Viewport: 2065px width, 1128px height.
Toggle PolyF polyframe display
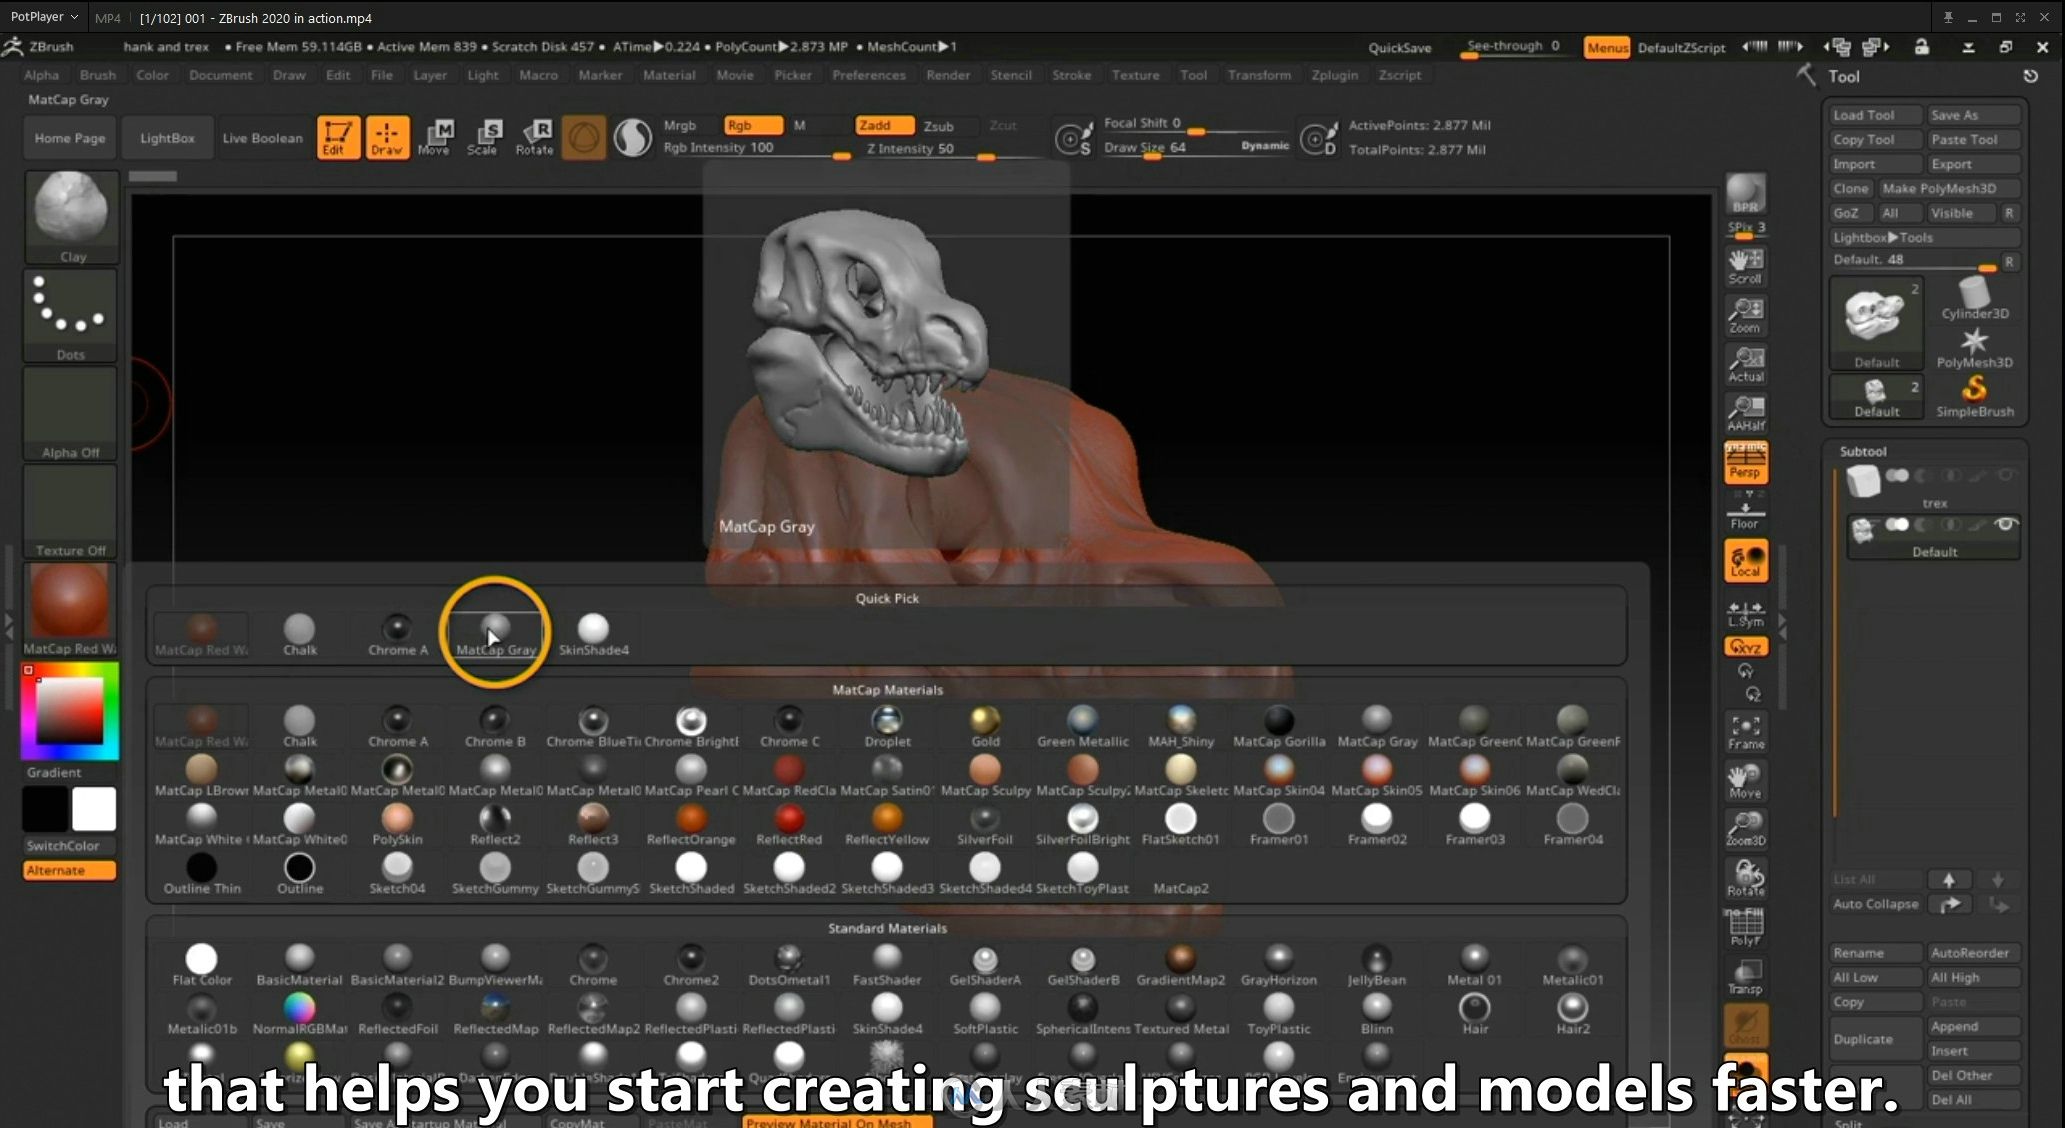click(1745, 926)
